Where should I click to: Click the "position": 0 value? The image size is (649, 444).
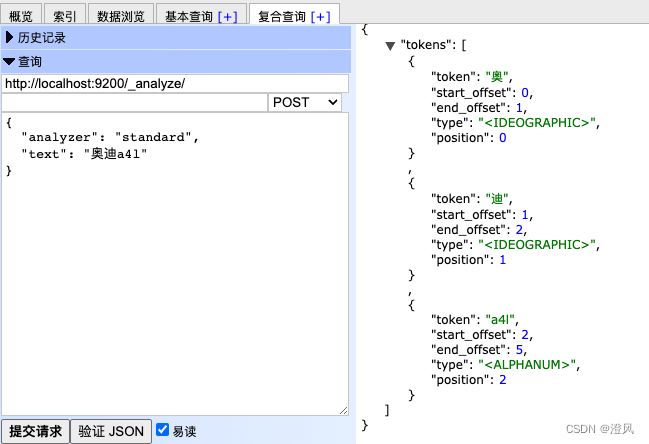pos(502,137)
